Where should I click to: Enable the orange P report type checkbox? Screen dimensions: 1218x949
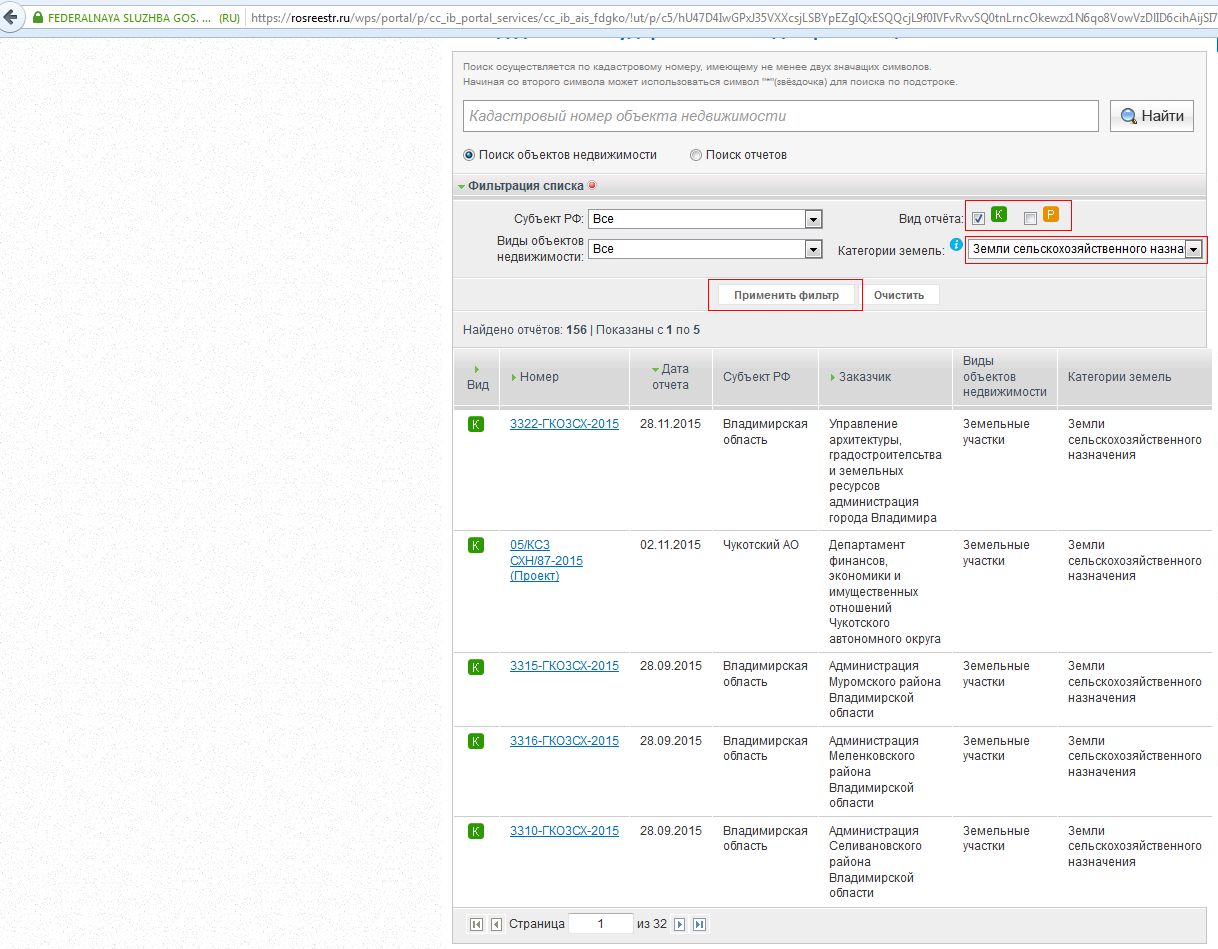click(1030, 219)
